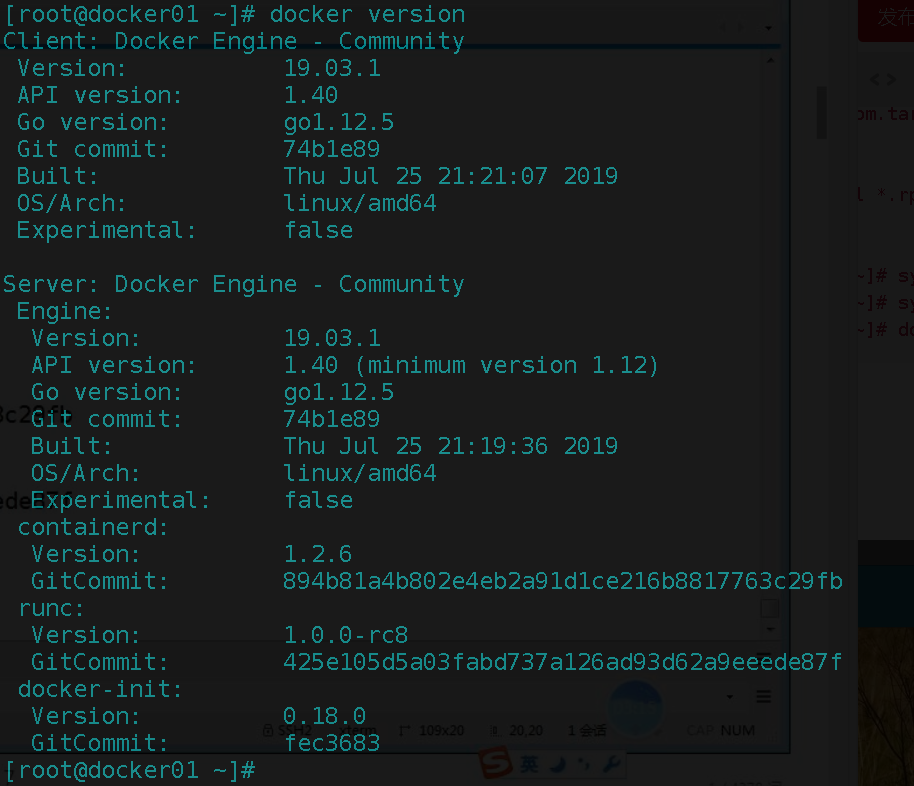Click the SSH2 lock status entry
Viewport: 914px width, 786px height.
pos(287,731)
